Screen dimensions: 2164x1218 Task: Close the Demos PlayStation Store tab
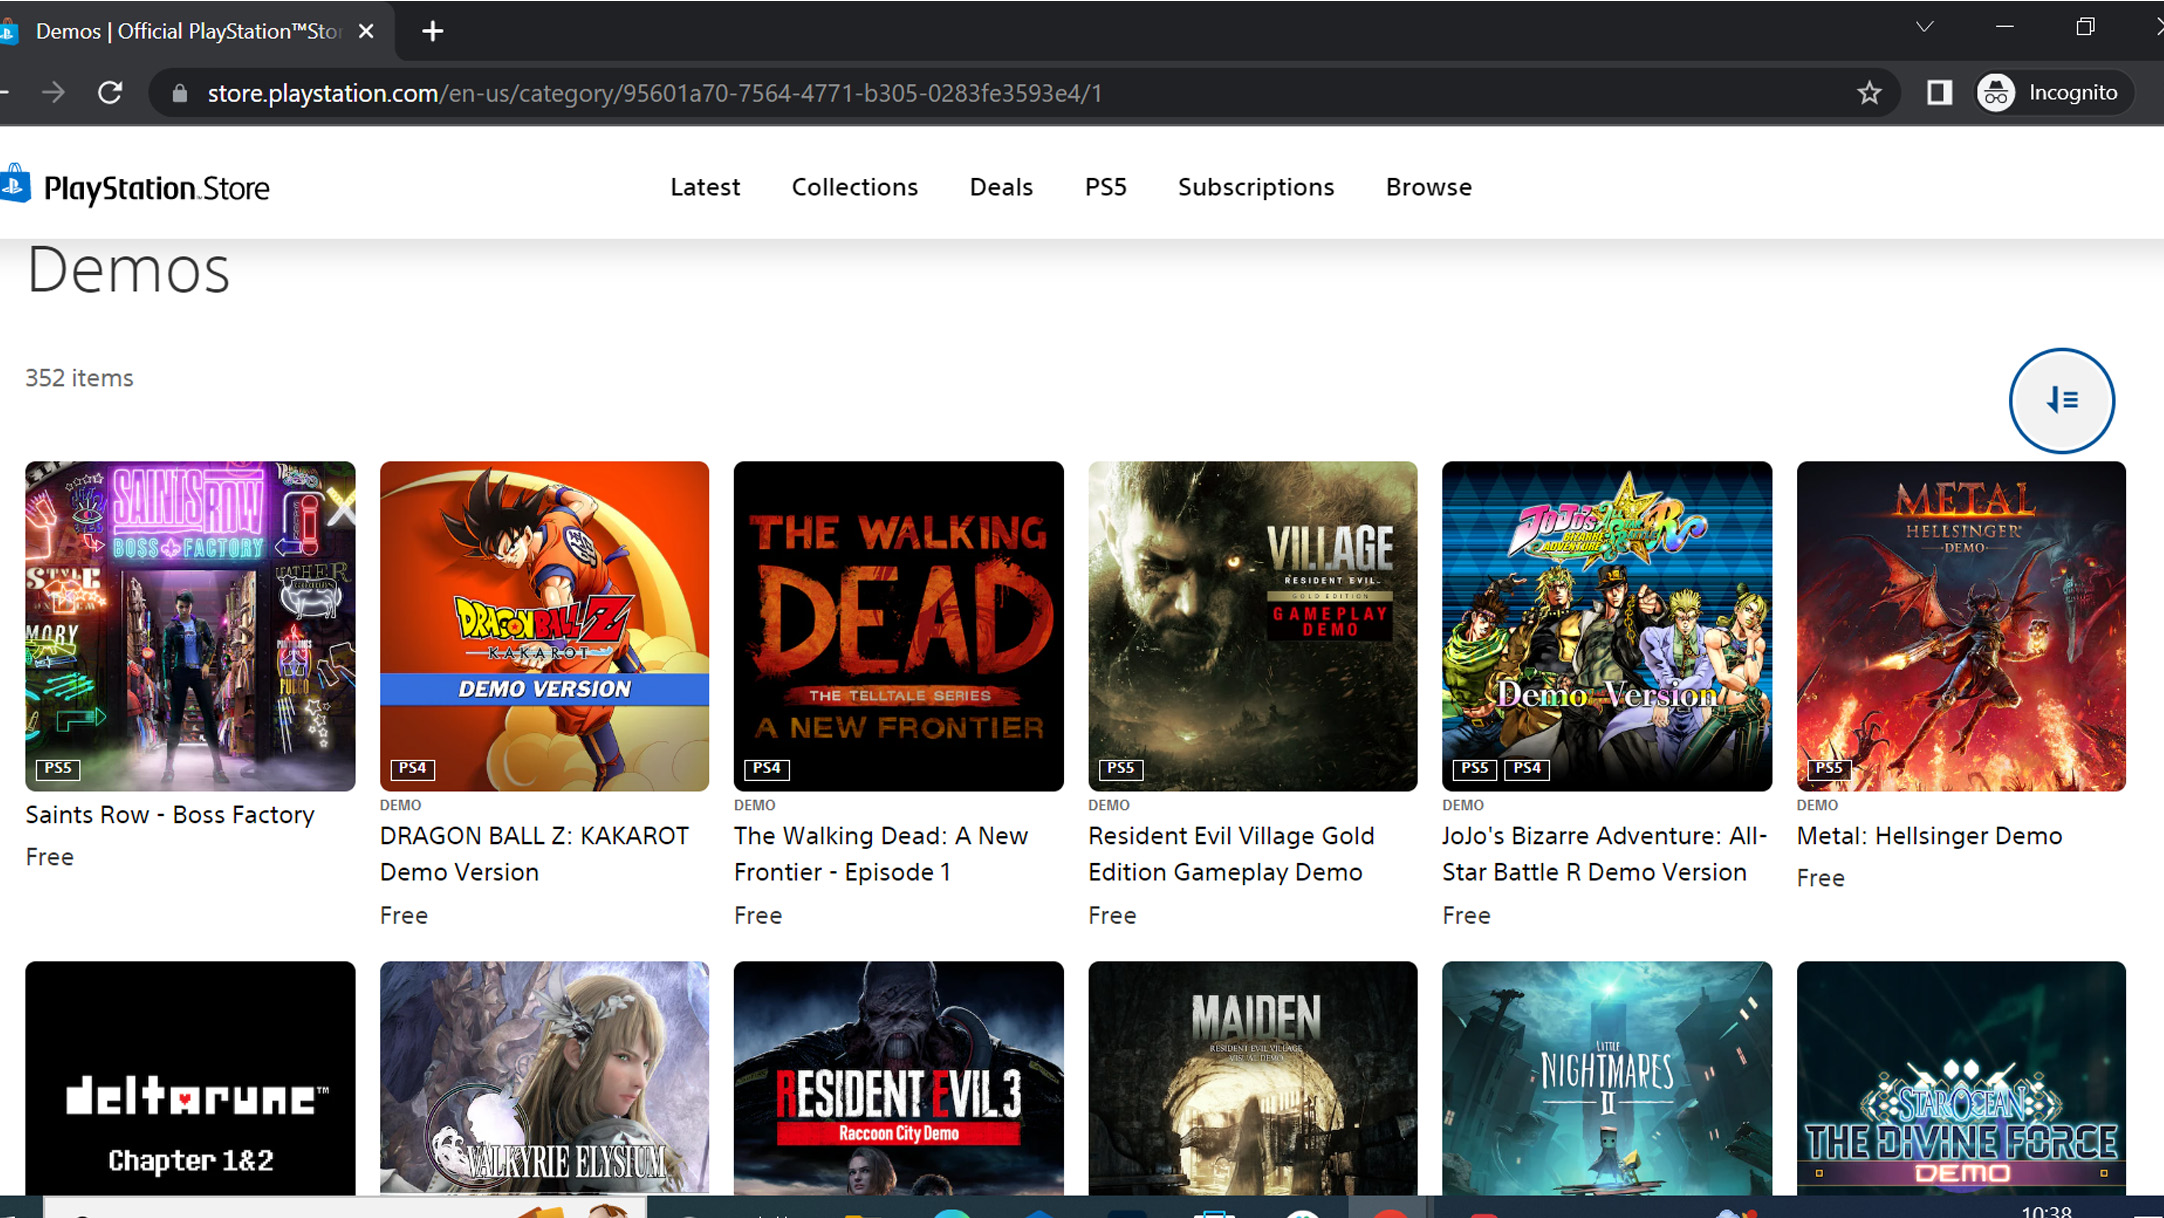click(366, 31)
